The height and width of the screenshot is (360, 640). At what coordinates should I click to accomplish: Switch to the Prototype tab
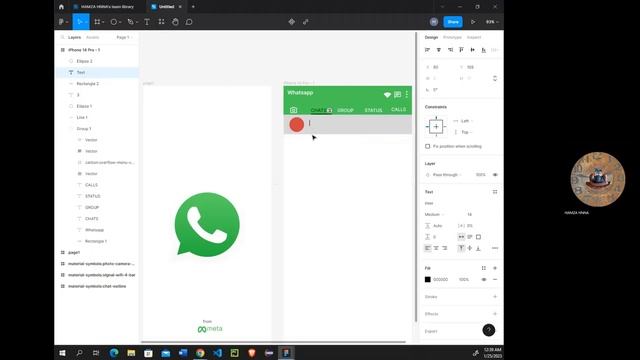coord(452,37)
